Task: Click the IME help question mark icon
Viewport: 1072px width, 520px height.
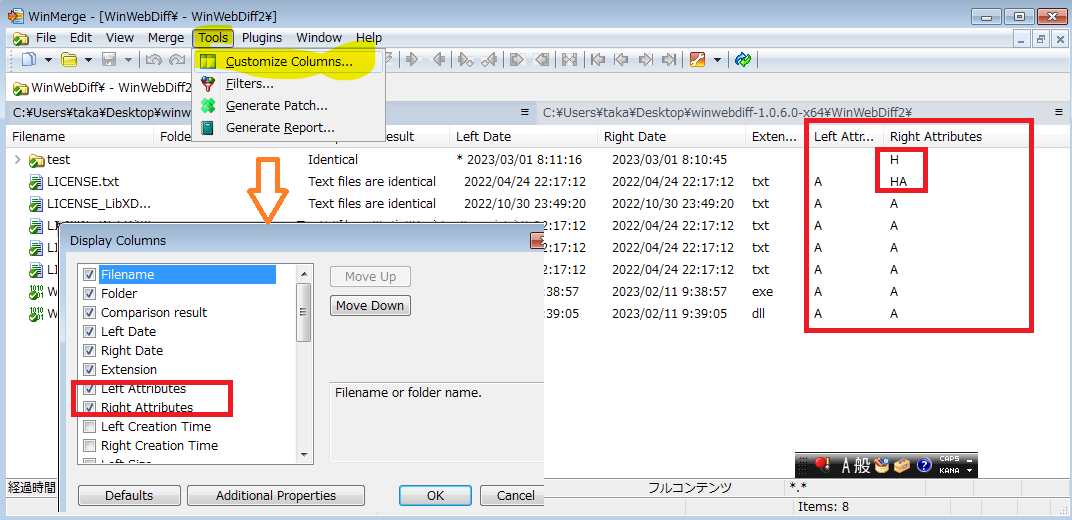Action: (924, 465)
